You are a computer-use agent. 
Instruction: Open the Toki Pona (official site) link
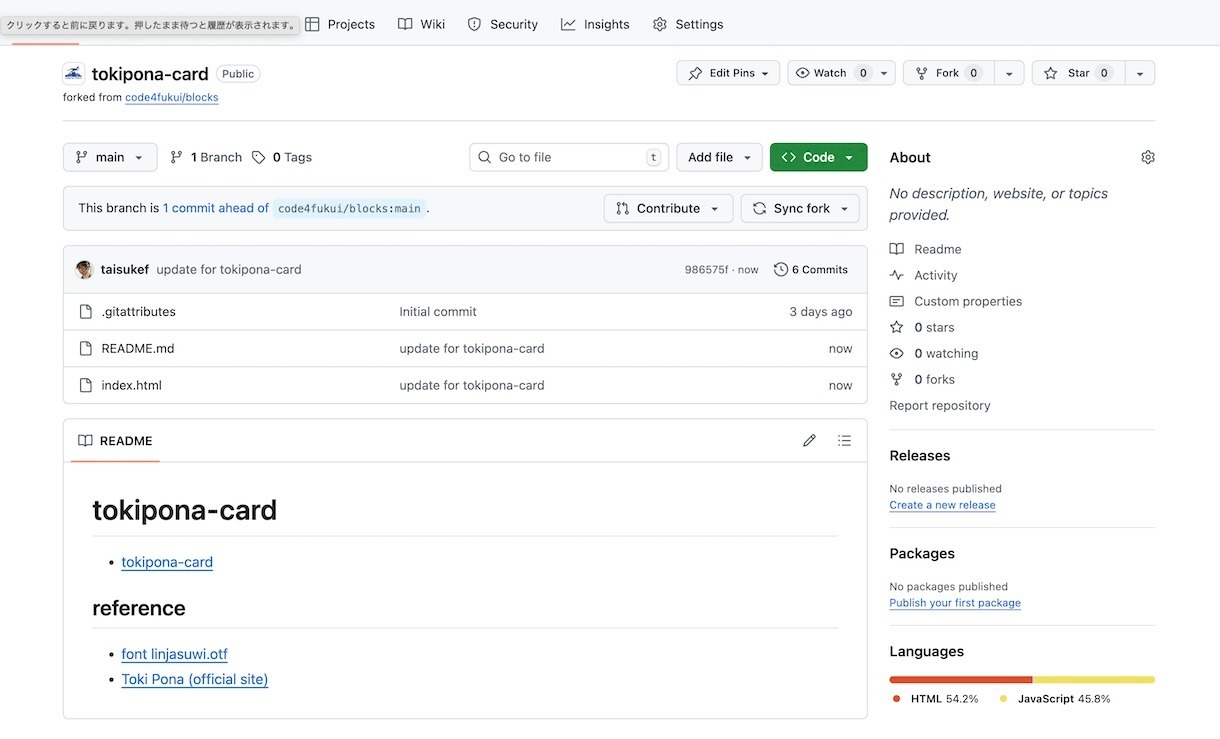coord(195,679)
